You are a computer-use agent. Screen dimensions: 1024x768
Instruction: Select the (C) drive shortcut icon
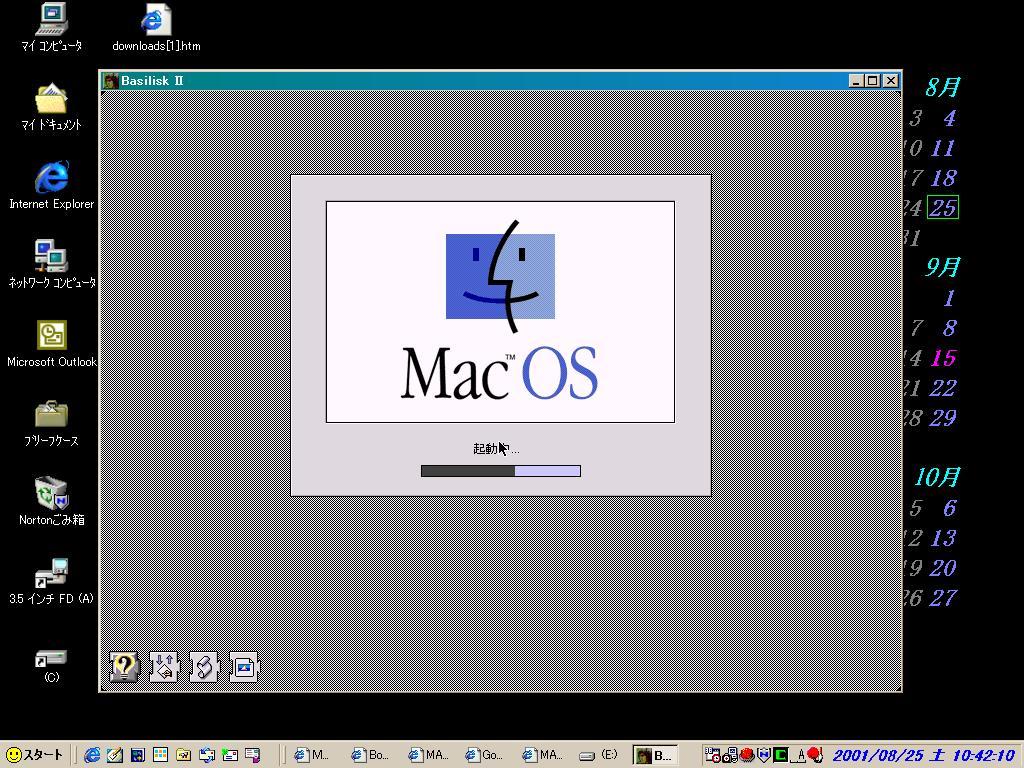[x=52, y=666]
